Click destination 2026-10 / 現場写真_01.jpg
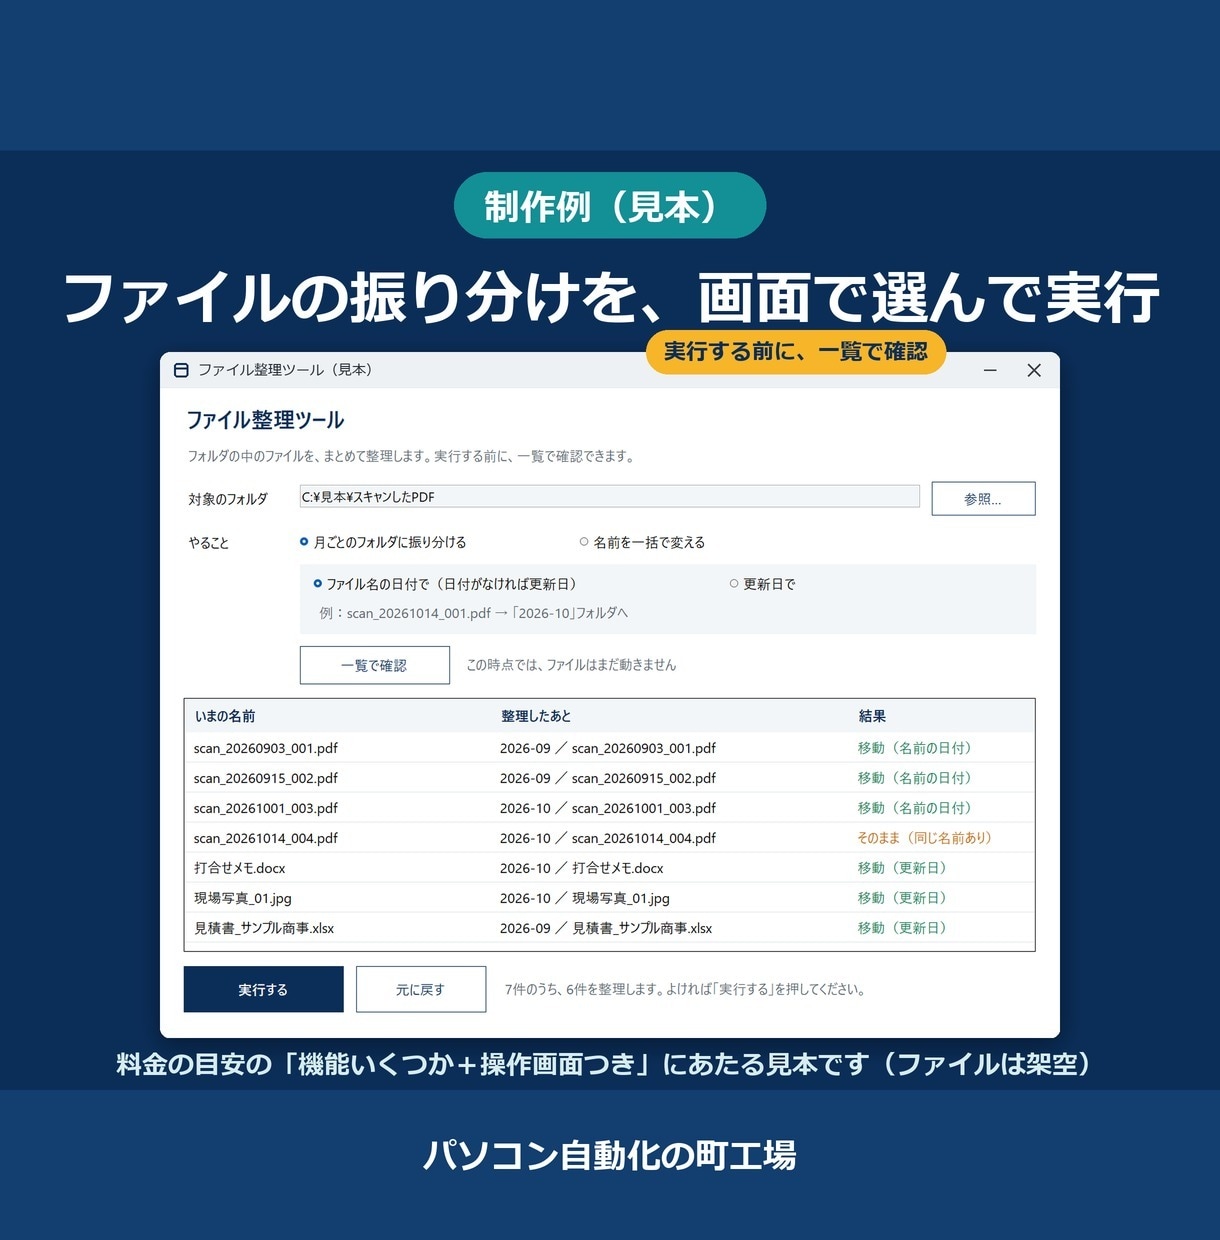1220x1240 pixels. pyautogui.click(x=585, y=898)
